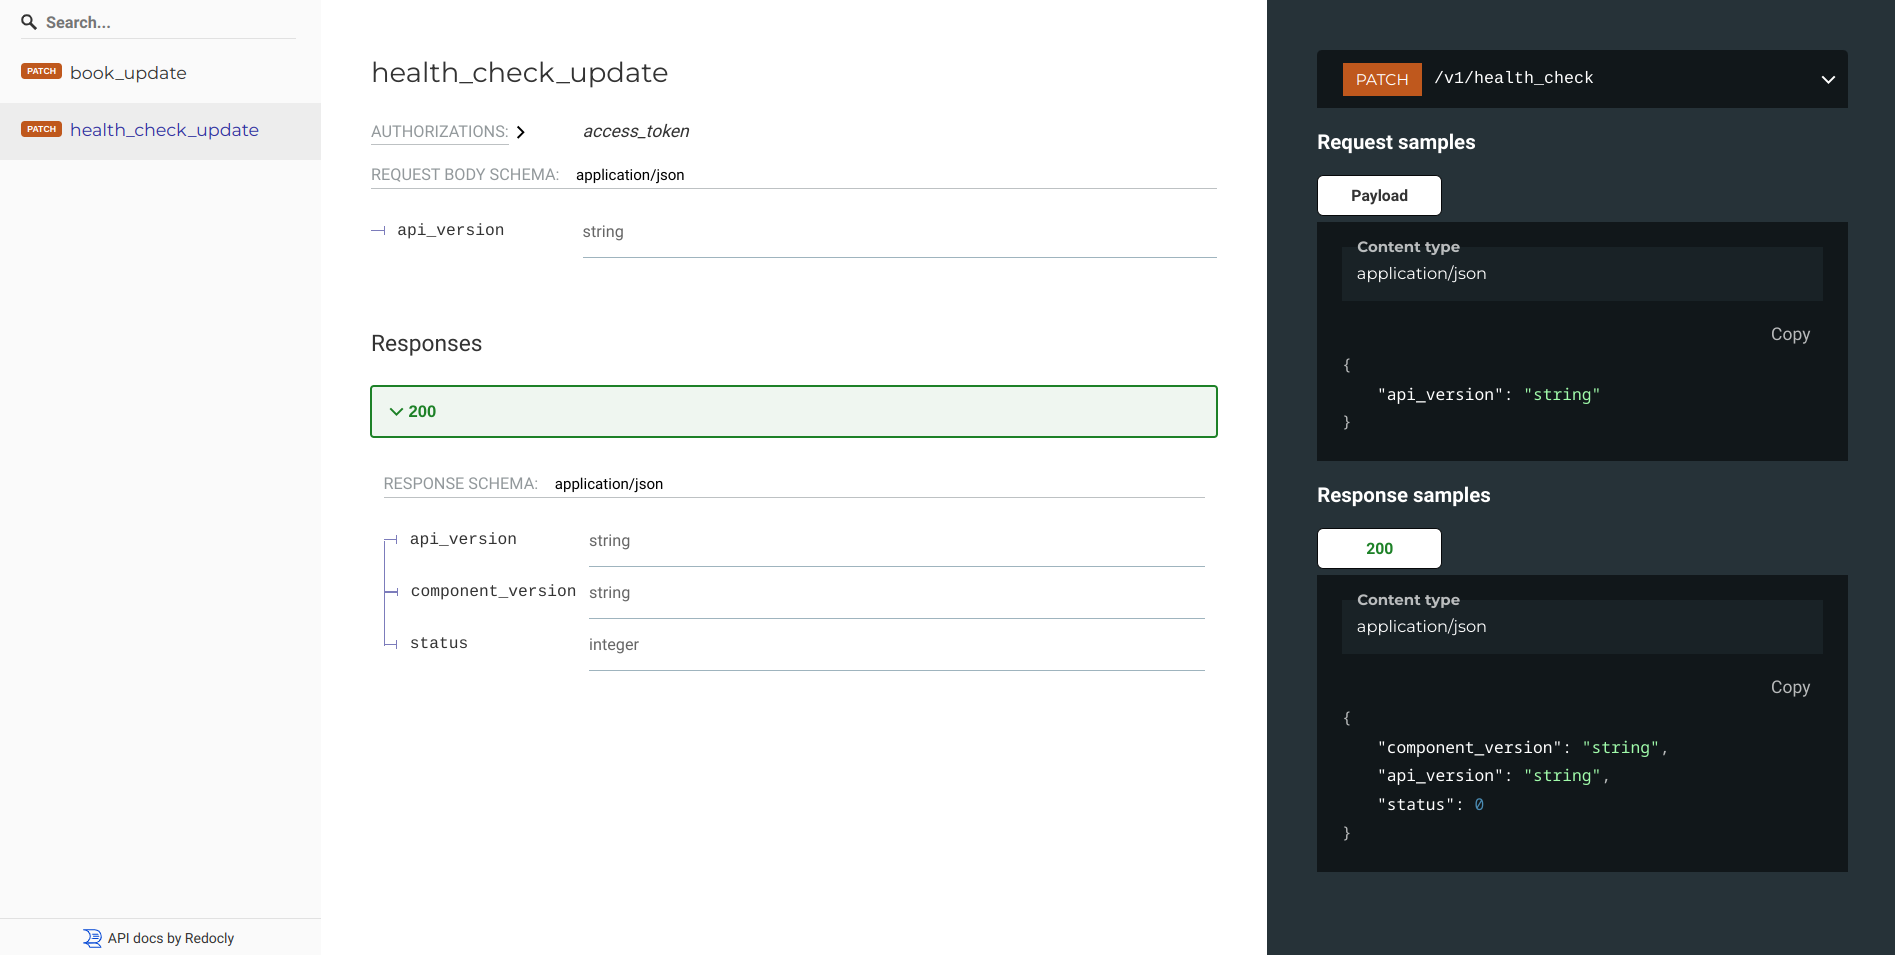This screenshot has width=1895, height=955.
Task: Copy the request sample JSON
Action: 1790,334
